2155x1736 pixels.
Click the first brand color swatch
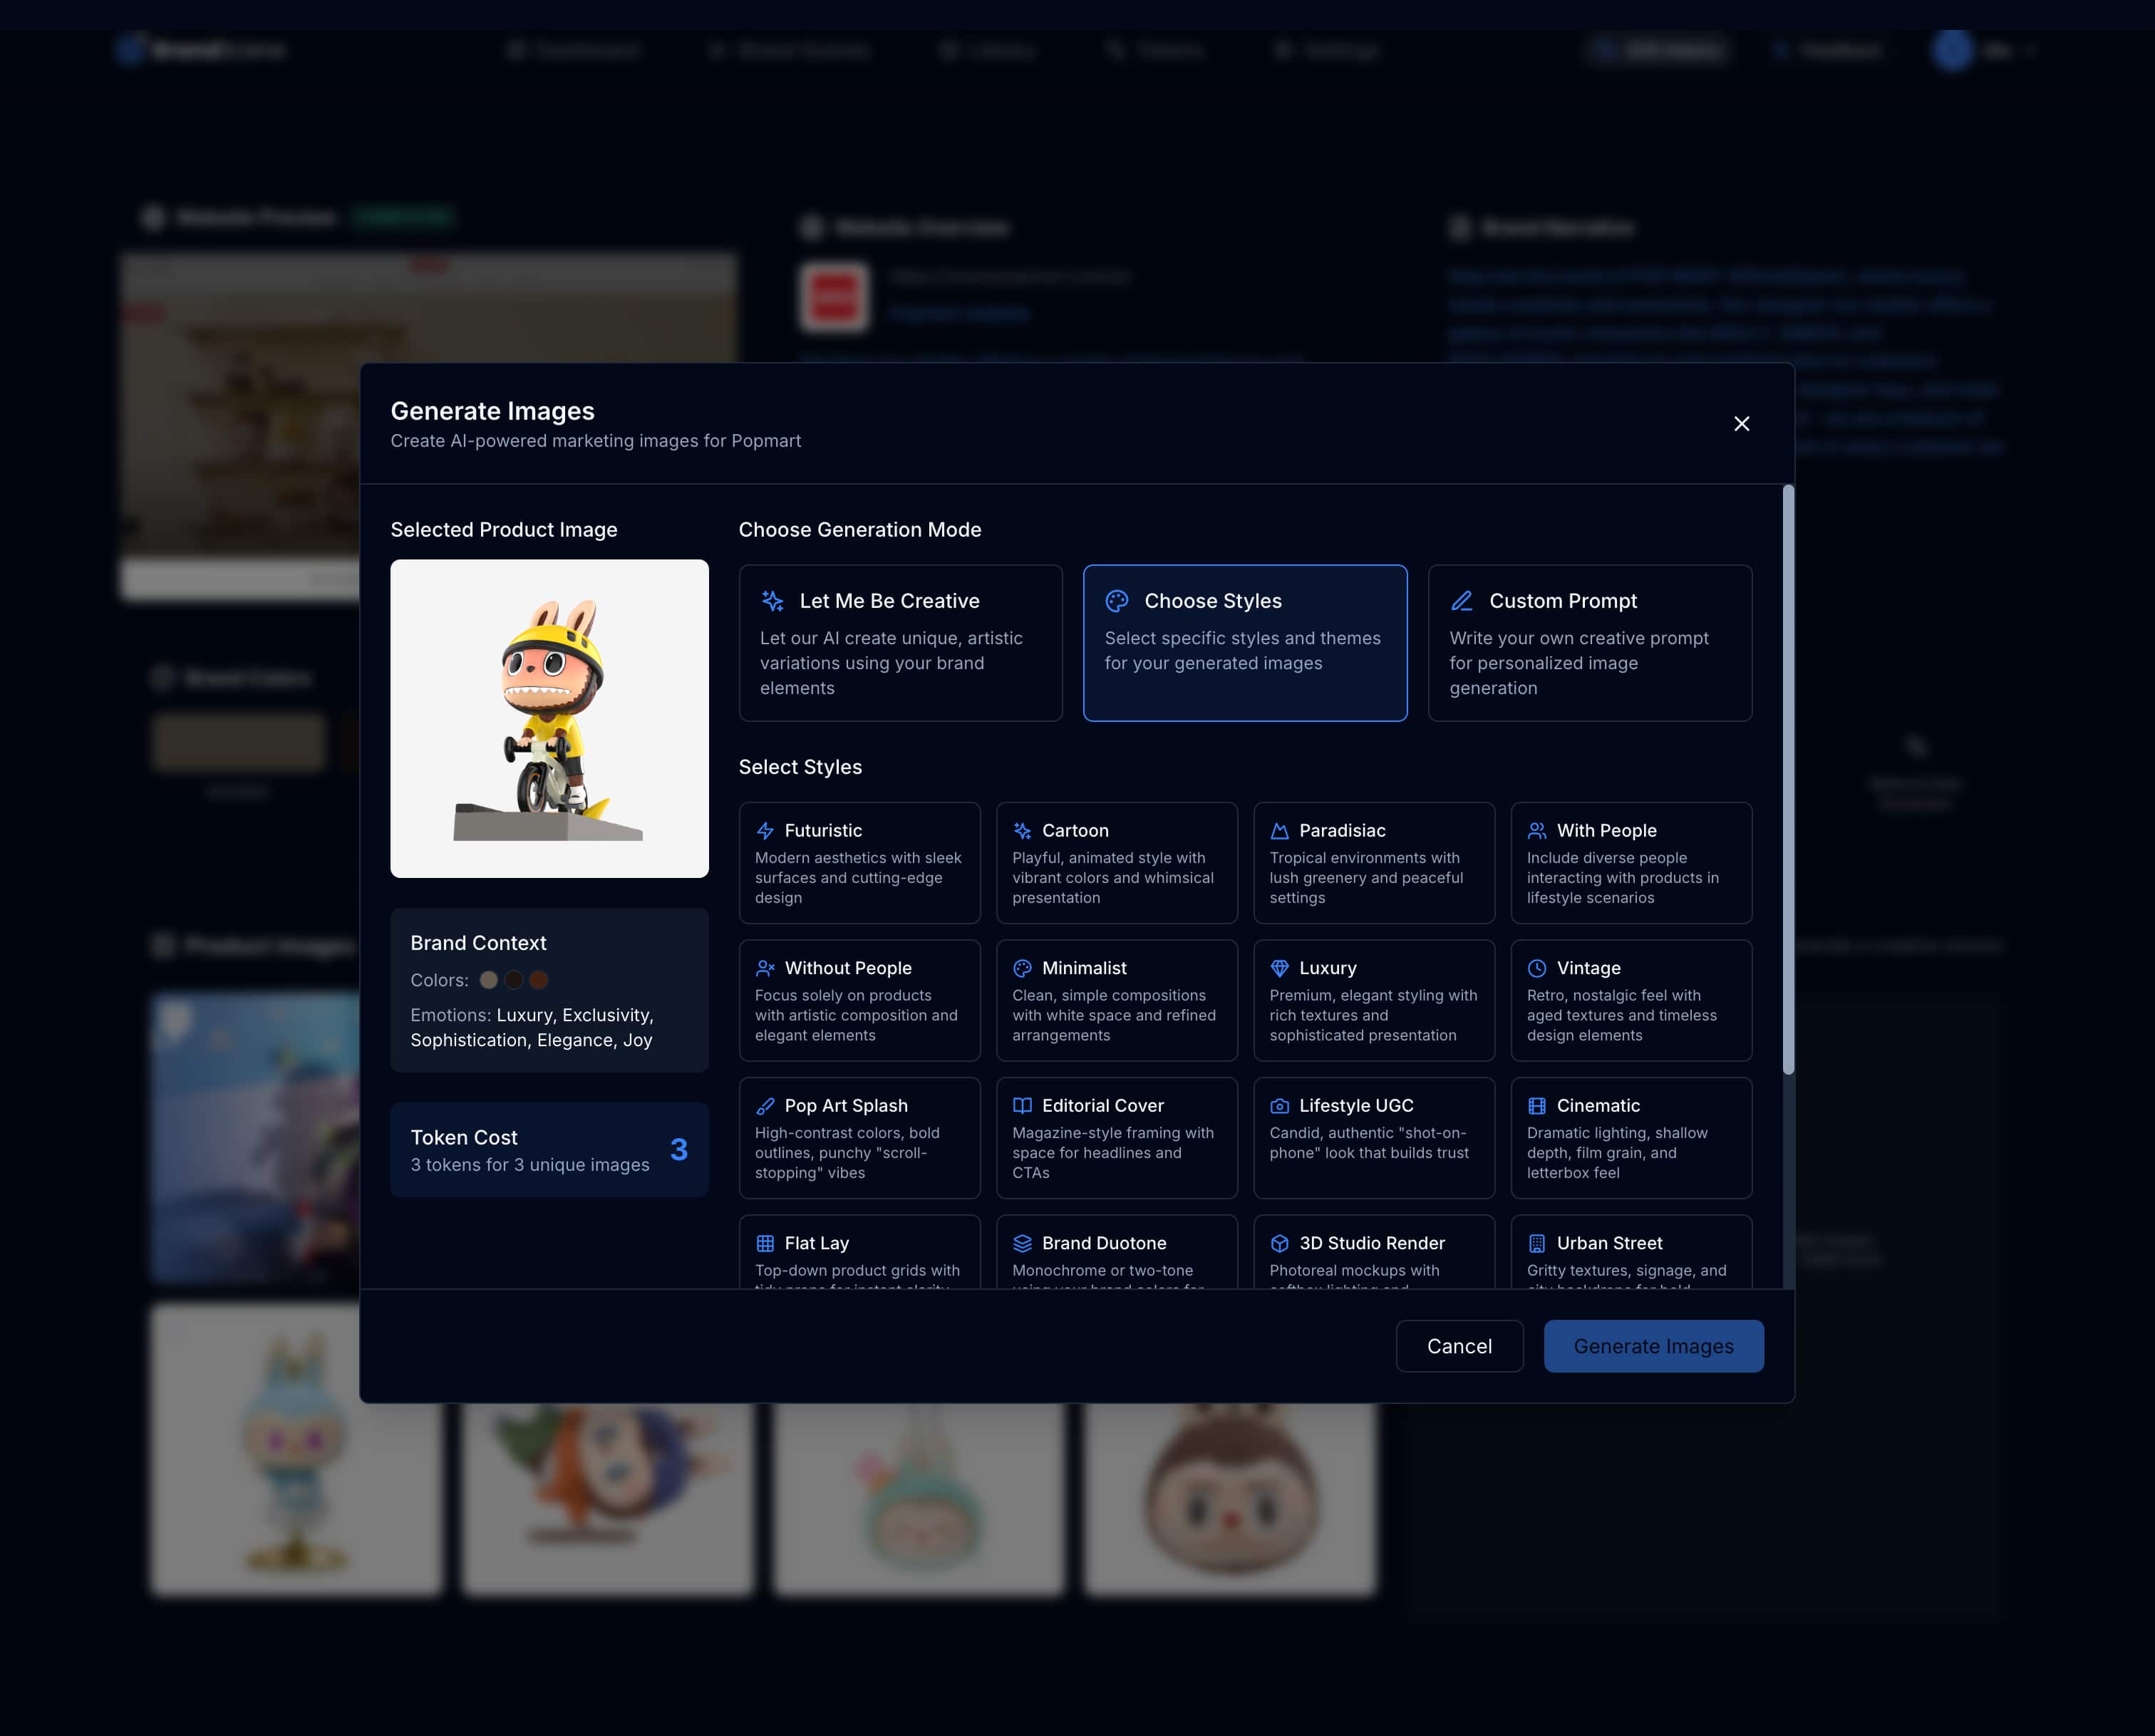tap(489, 980)
